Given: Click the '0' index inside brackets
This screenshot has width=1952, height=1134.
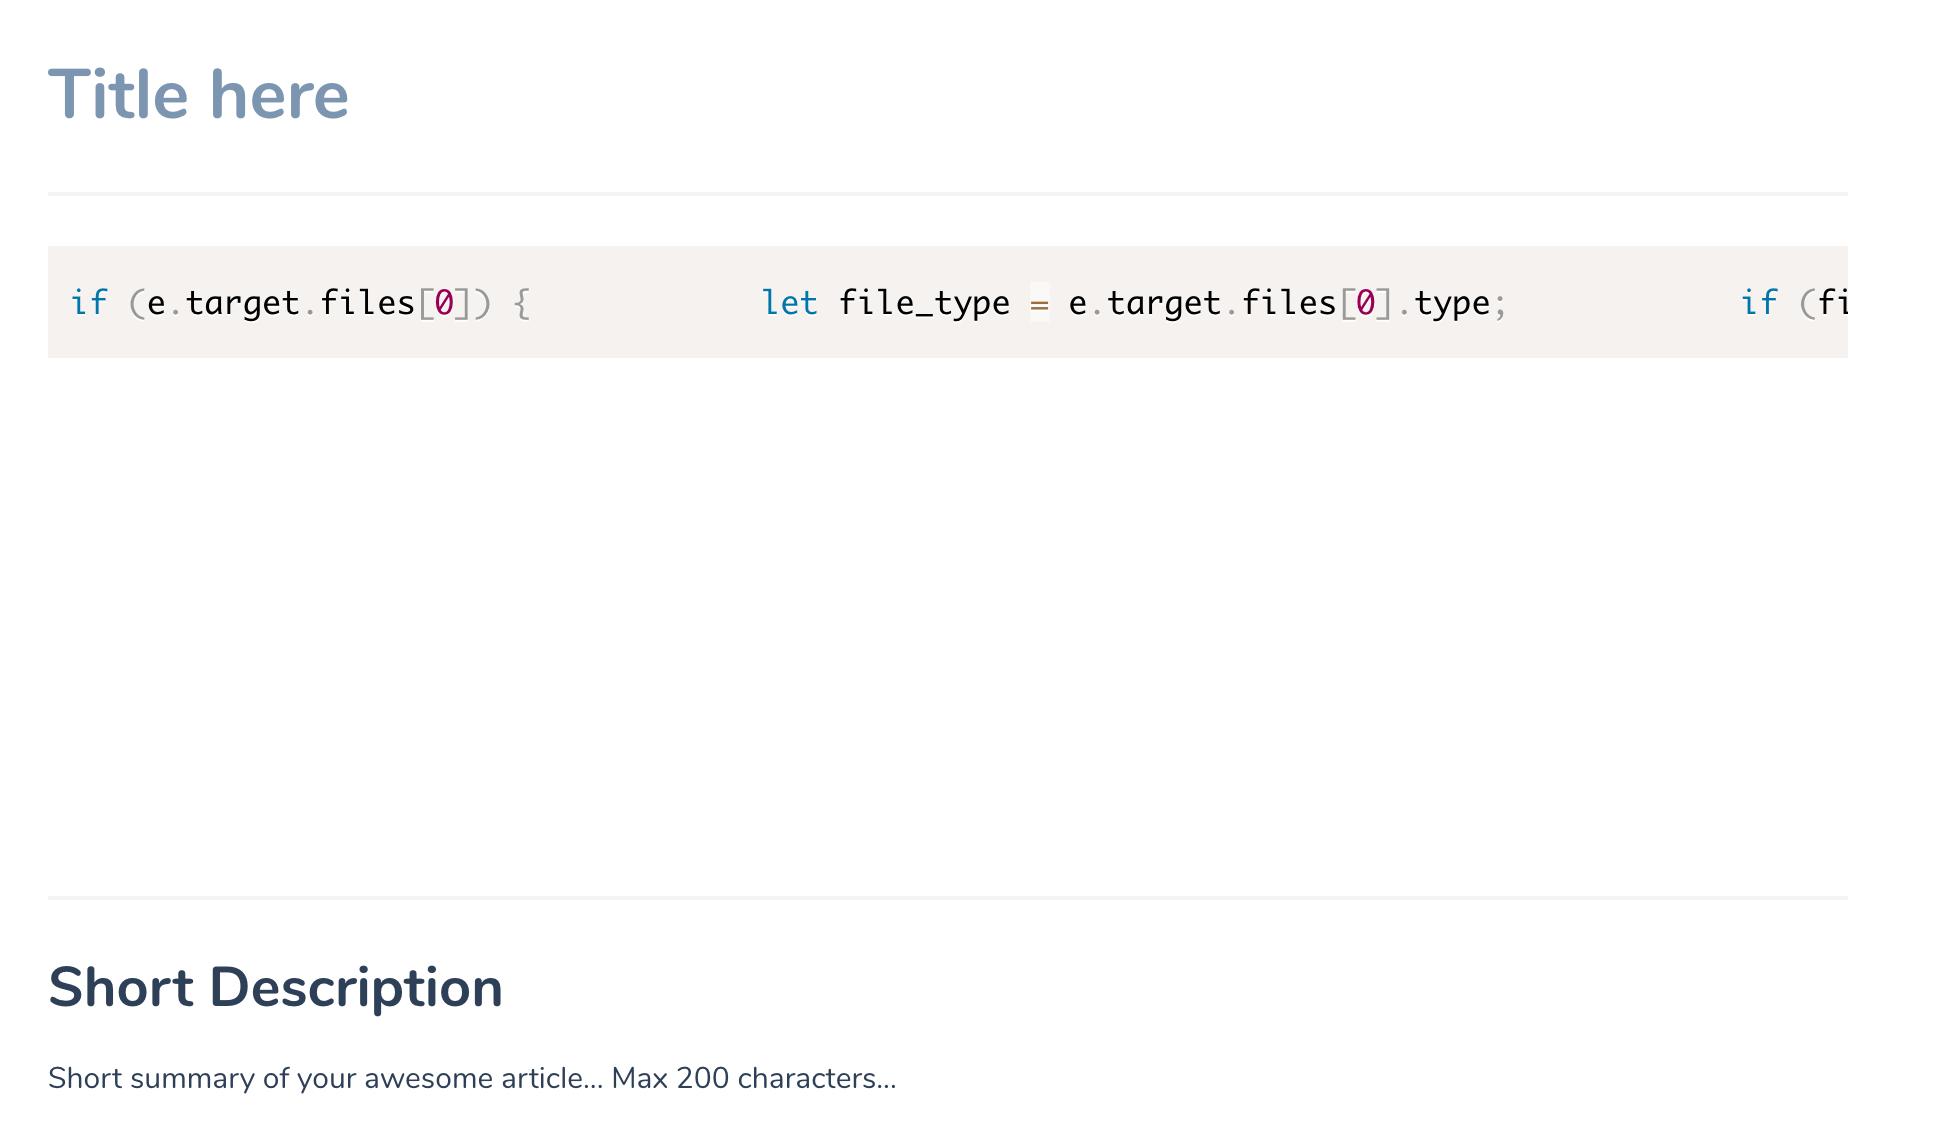Looking at the screenshot, I should (x=443, y=302).
